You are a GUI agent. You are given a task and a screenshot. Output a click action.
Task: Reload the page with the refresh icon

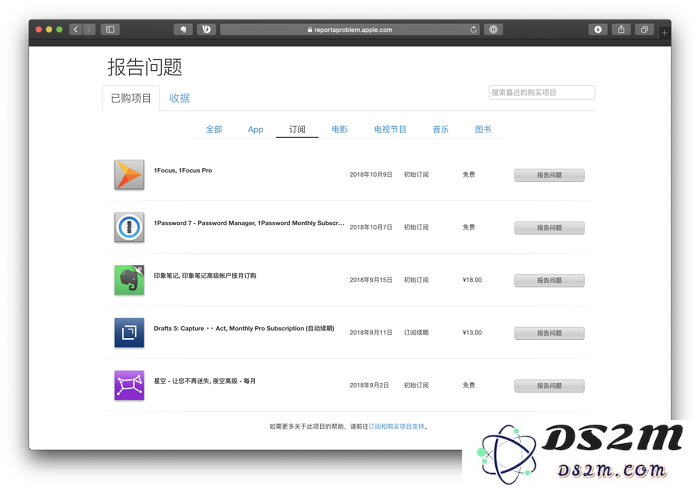click(x=473, y=29)
